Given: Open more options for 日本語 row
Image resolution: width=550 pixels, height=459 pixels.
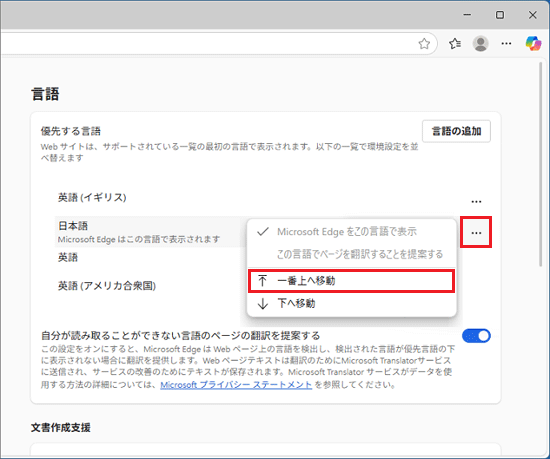Looking at the screenshot, I should pyautogui.click(x=476, y=232).
